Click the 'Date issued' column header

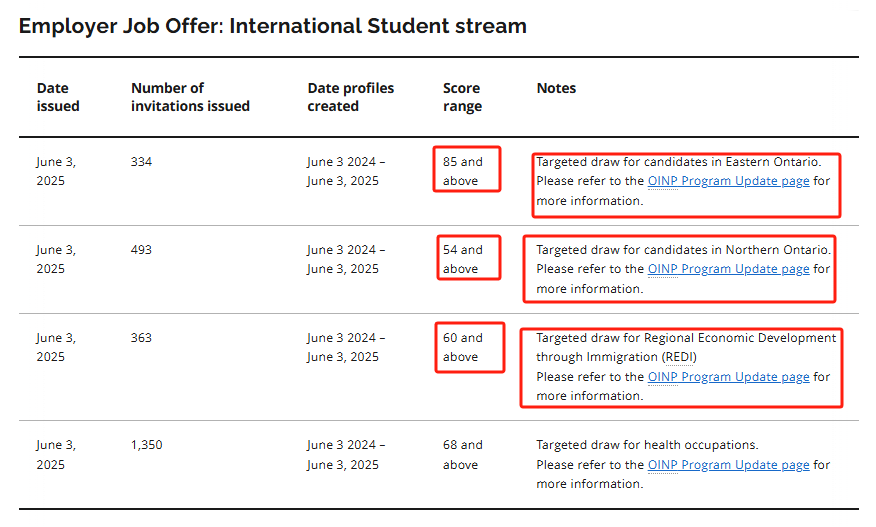pyautogui.click(x=58, y=97)
